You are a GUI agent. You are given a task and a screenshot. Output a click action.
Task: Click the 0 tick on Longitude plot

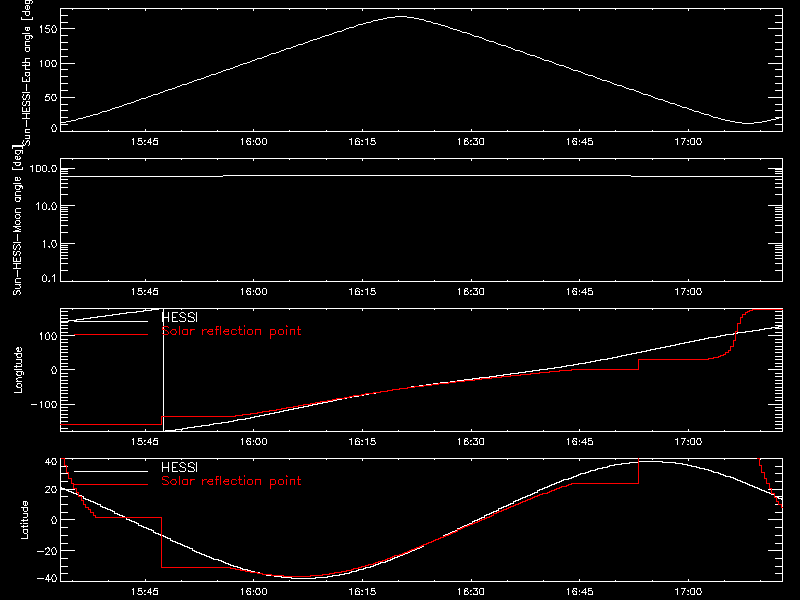[54, 370]
